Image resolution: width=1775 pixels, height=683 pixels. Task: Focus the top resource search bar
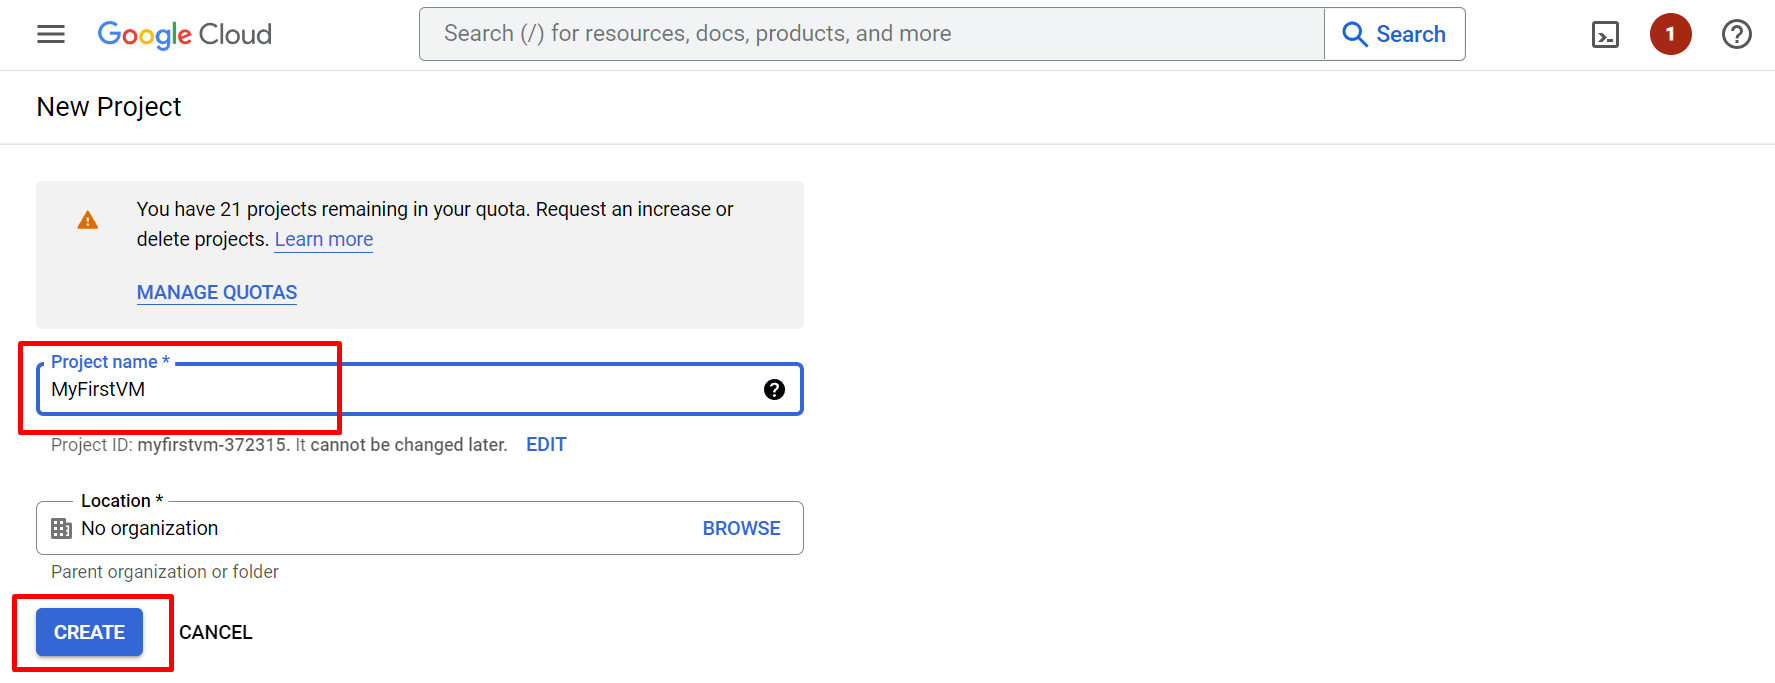tap(870, 34)
